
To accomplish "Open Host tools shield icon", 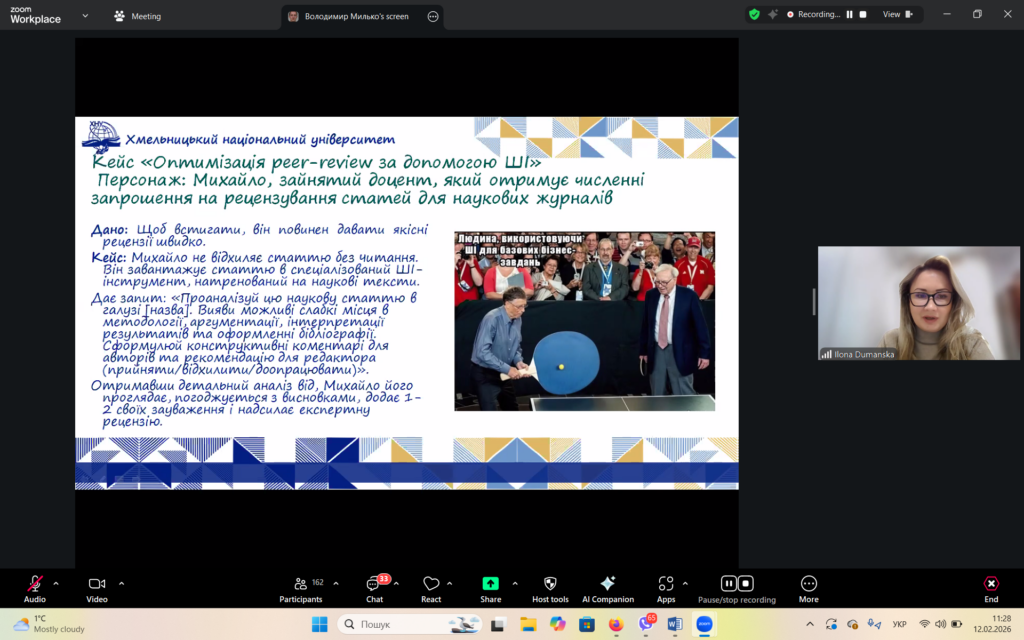I will 550,584.
